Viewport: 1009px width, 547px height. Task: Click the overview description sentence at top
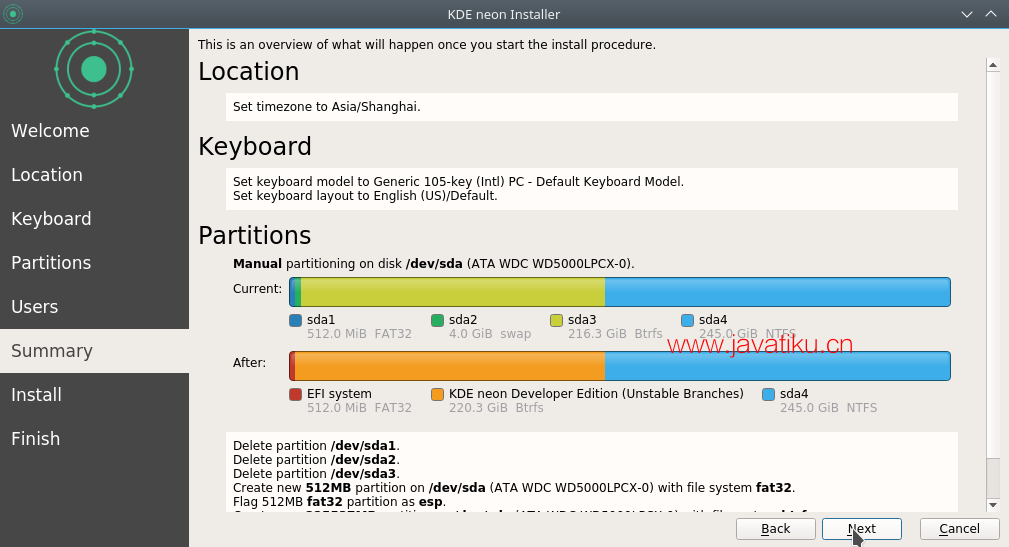pyautogui.click(x=427, y=45)
